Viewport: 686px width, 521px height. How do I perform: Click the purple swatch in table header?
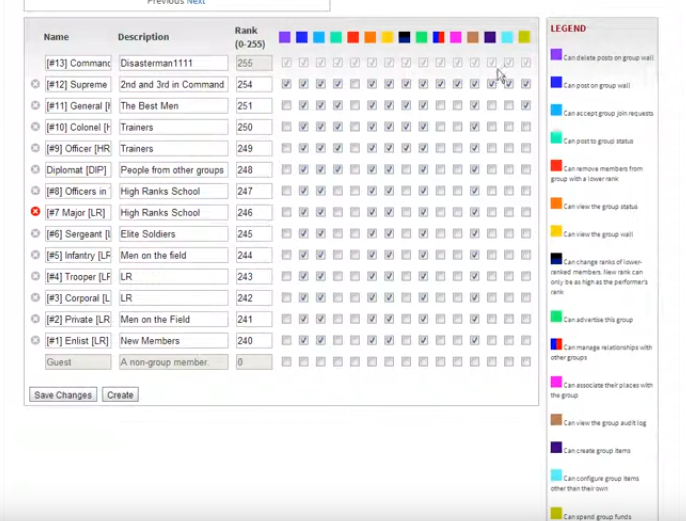point(285,37)
